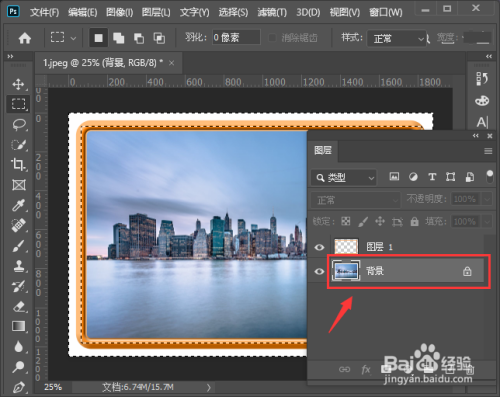Select the Quick Selection tool
Image resolution: width=500 pixels, height=397 pixels.
tap(18, 145)
